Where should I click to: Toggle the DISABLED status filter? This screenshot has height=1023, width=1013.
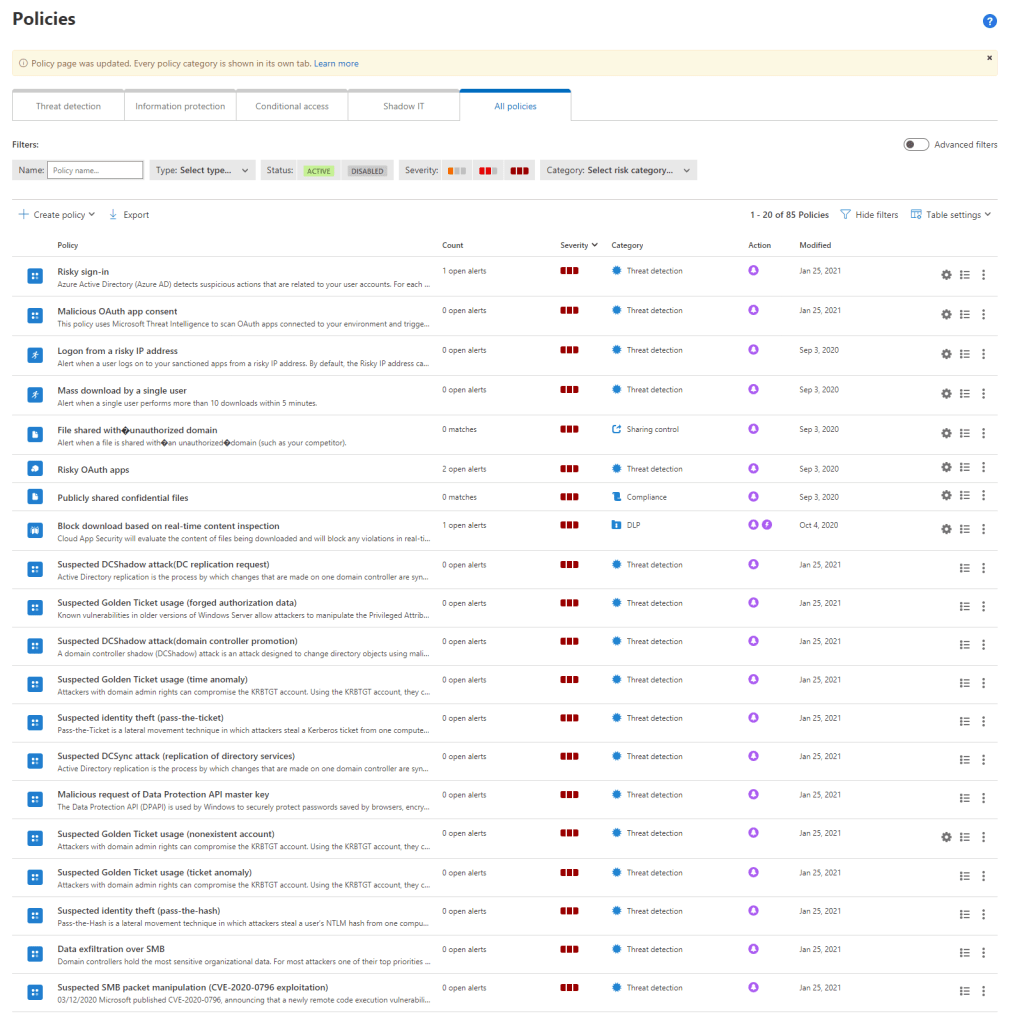pos(367,171)
